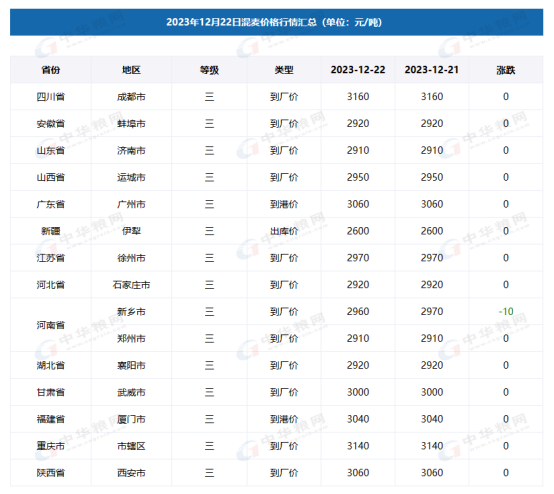This screenshot has height=494, width=554.
Task: Click the 西安市 region cell
Action: pos(131,473)
